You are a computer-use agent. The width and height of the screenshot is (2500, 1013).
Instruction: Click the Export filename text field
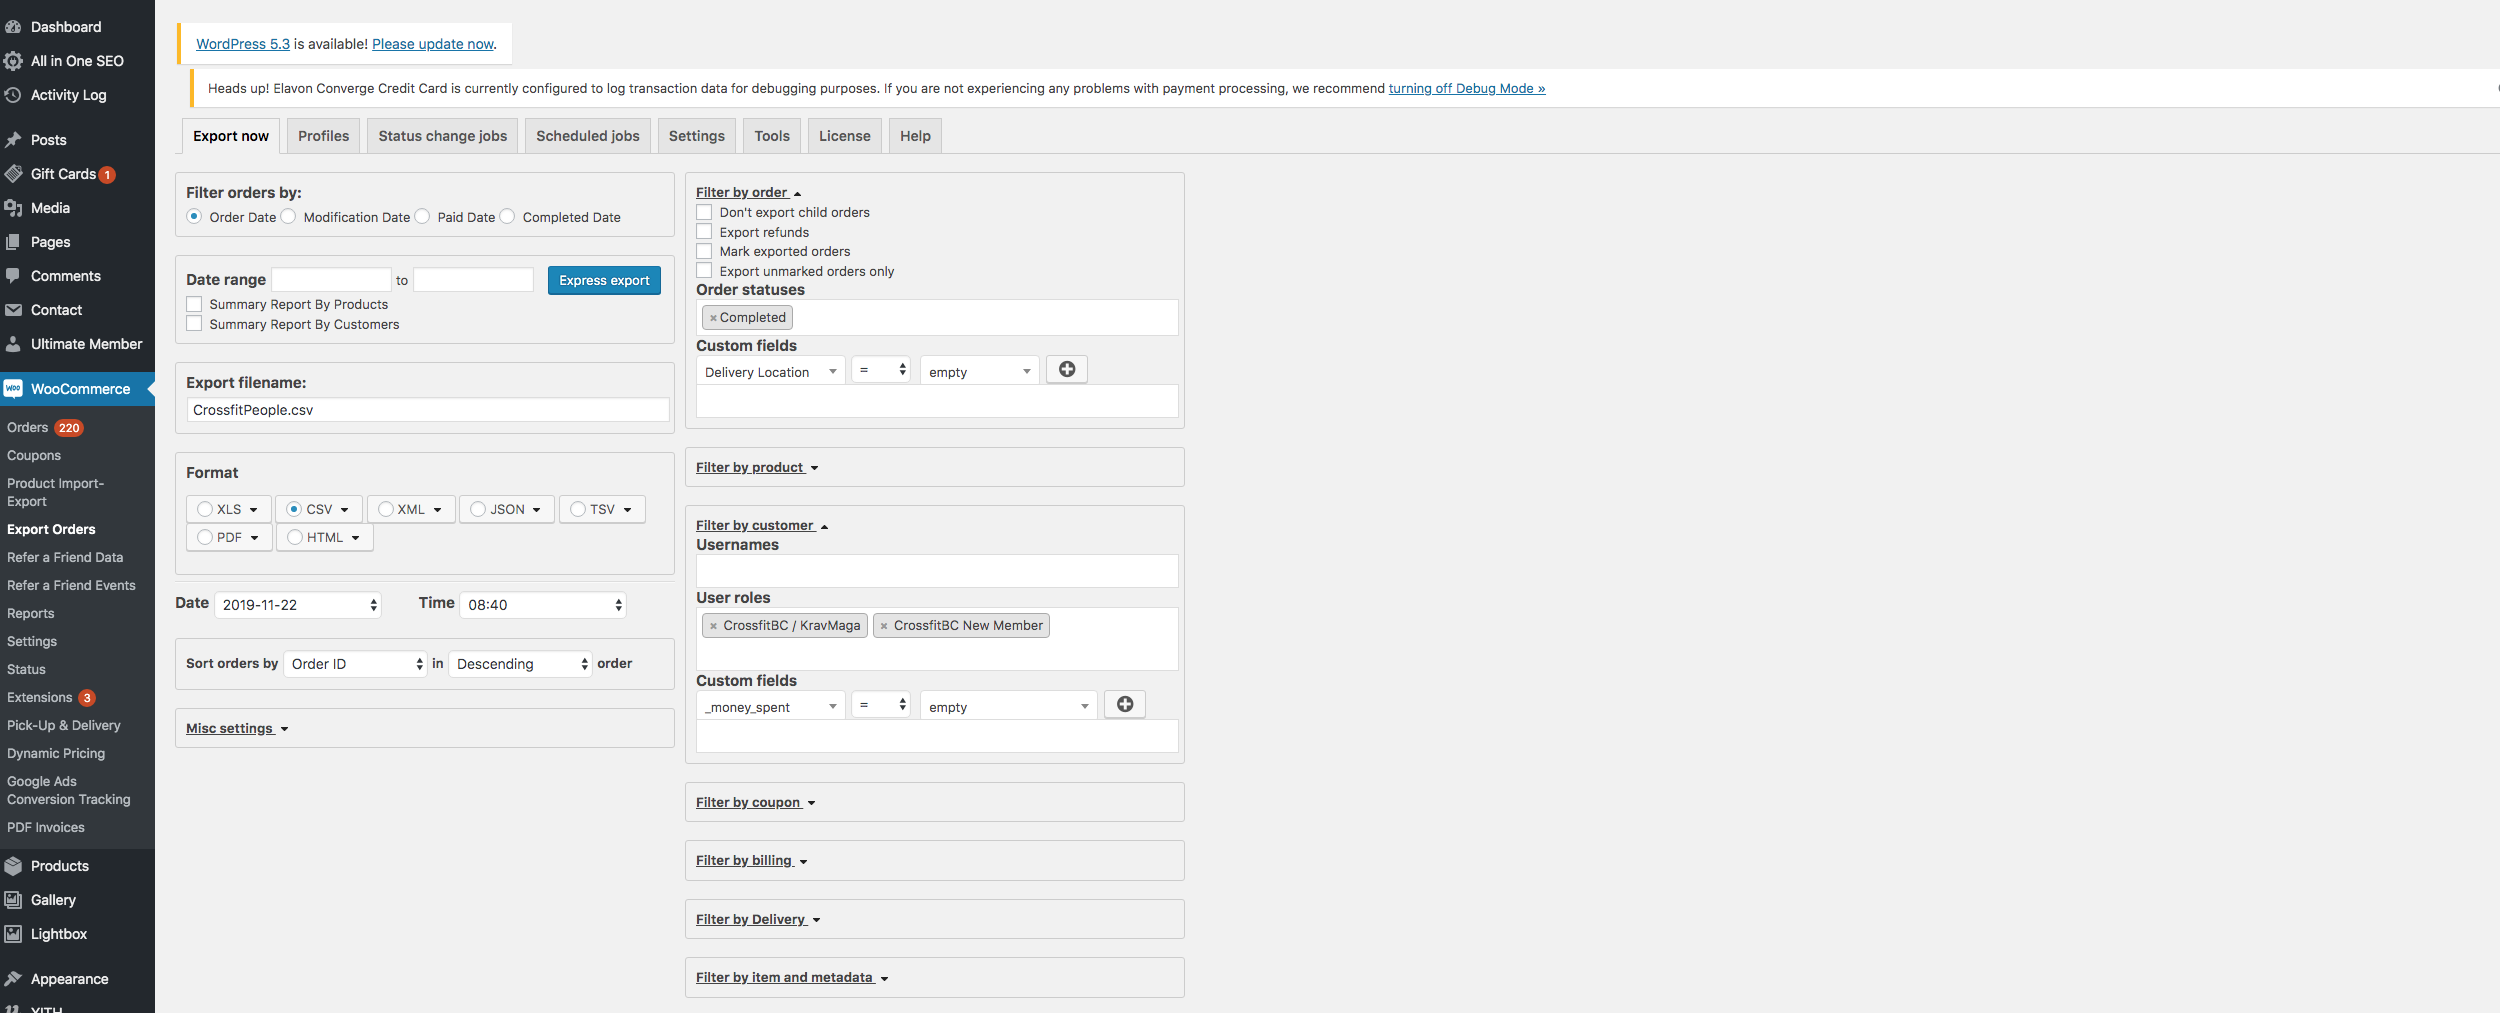427,410
